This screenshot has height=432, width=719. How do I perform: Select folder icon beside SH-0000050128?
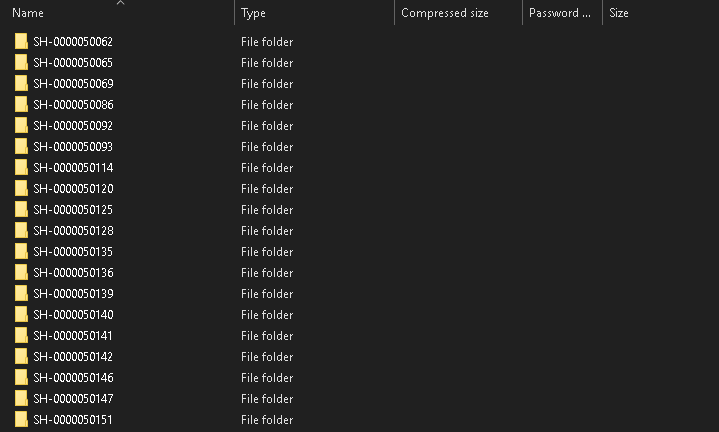21,231
